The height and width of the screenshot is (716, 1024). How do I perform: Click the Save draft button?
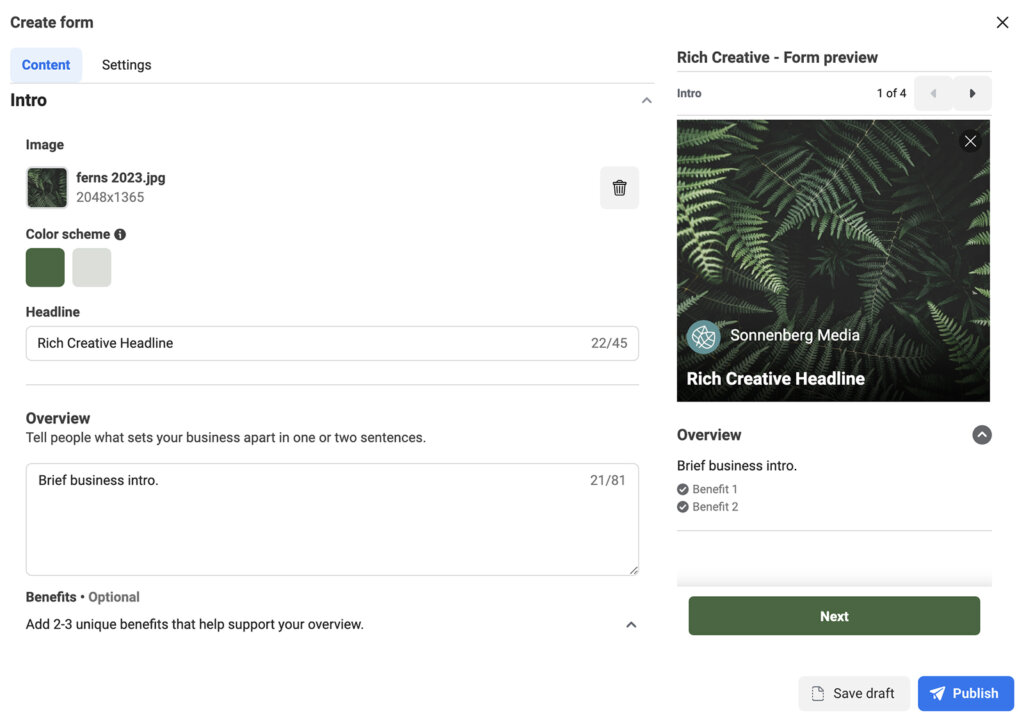853,693
